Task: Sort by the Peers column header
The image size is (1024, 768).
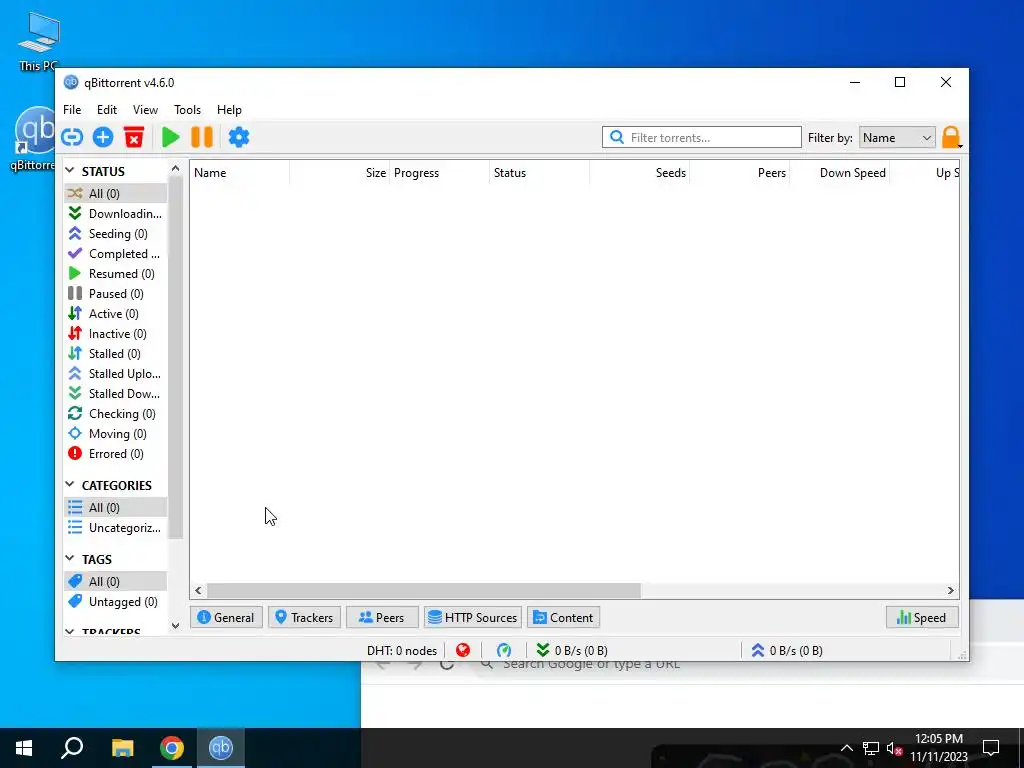Action: click(739, 173)
